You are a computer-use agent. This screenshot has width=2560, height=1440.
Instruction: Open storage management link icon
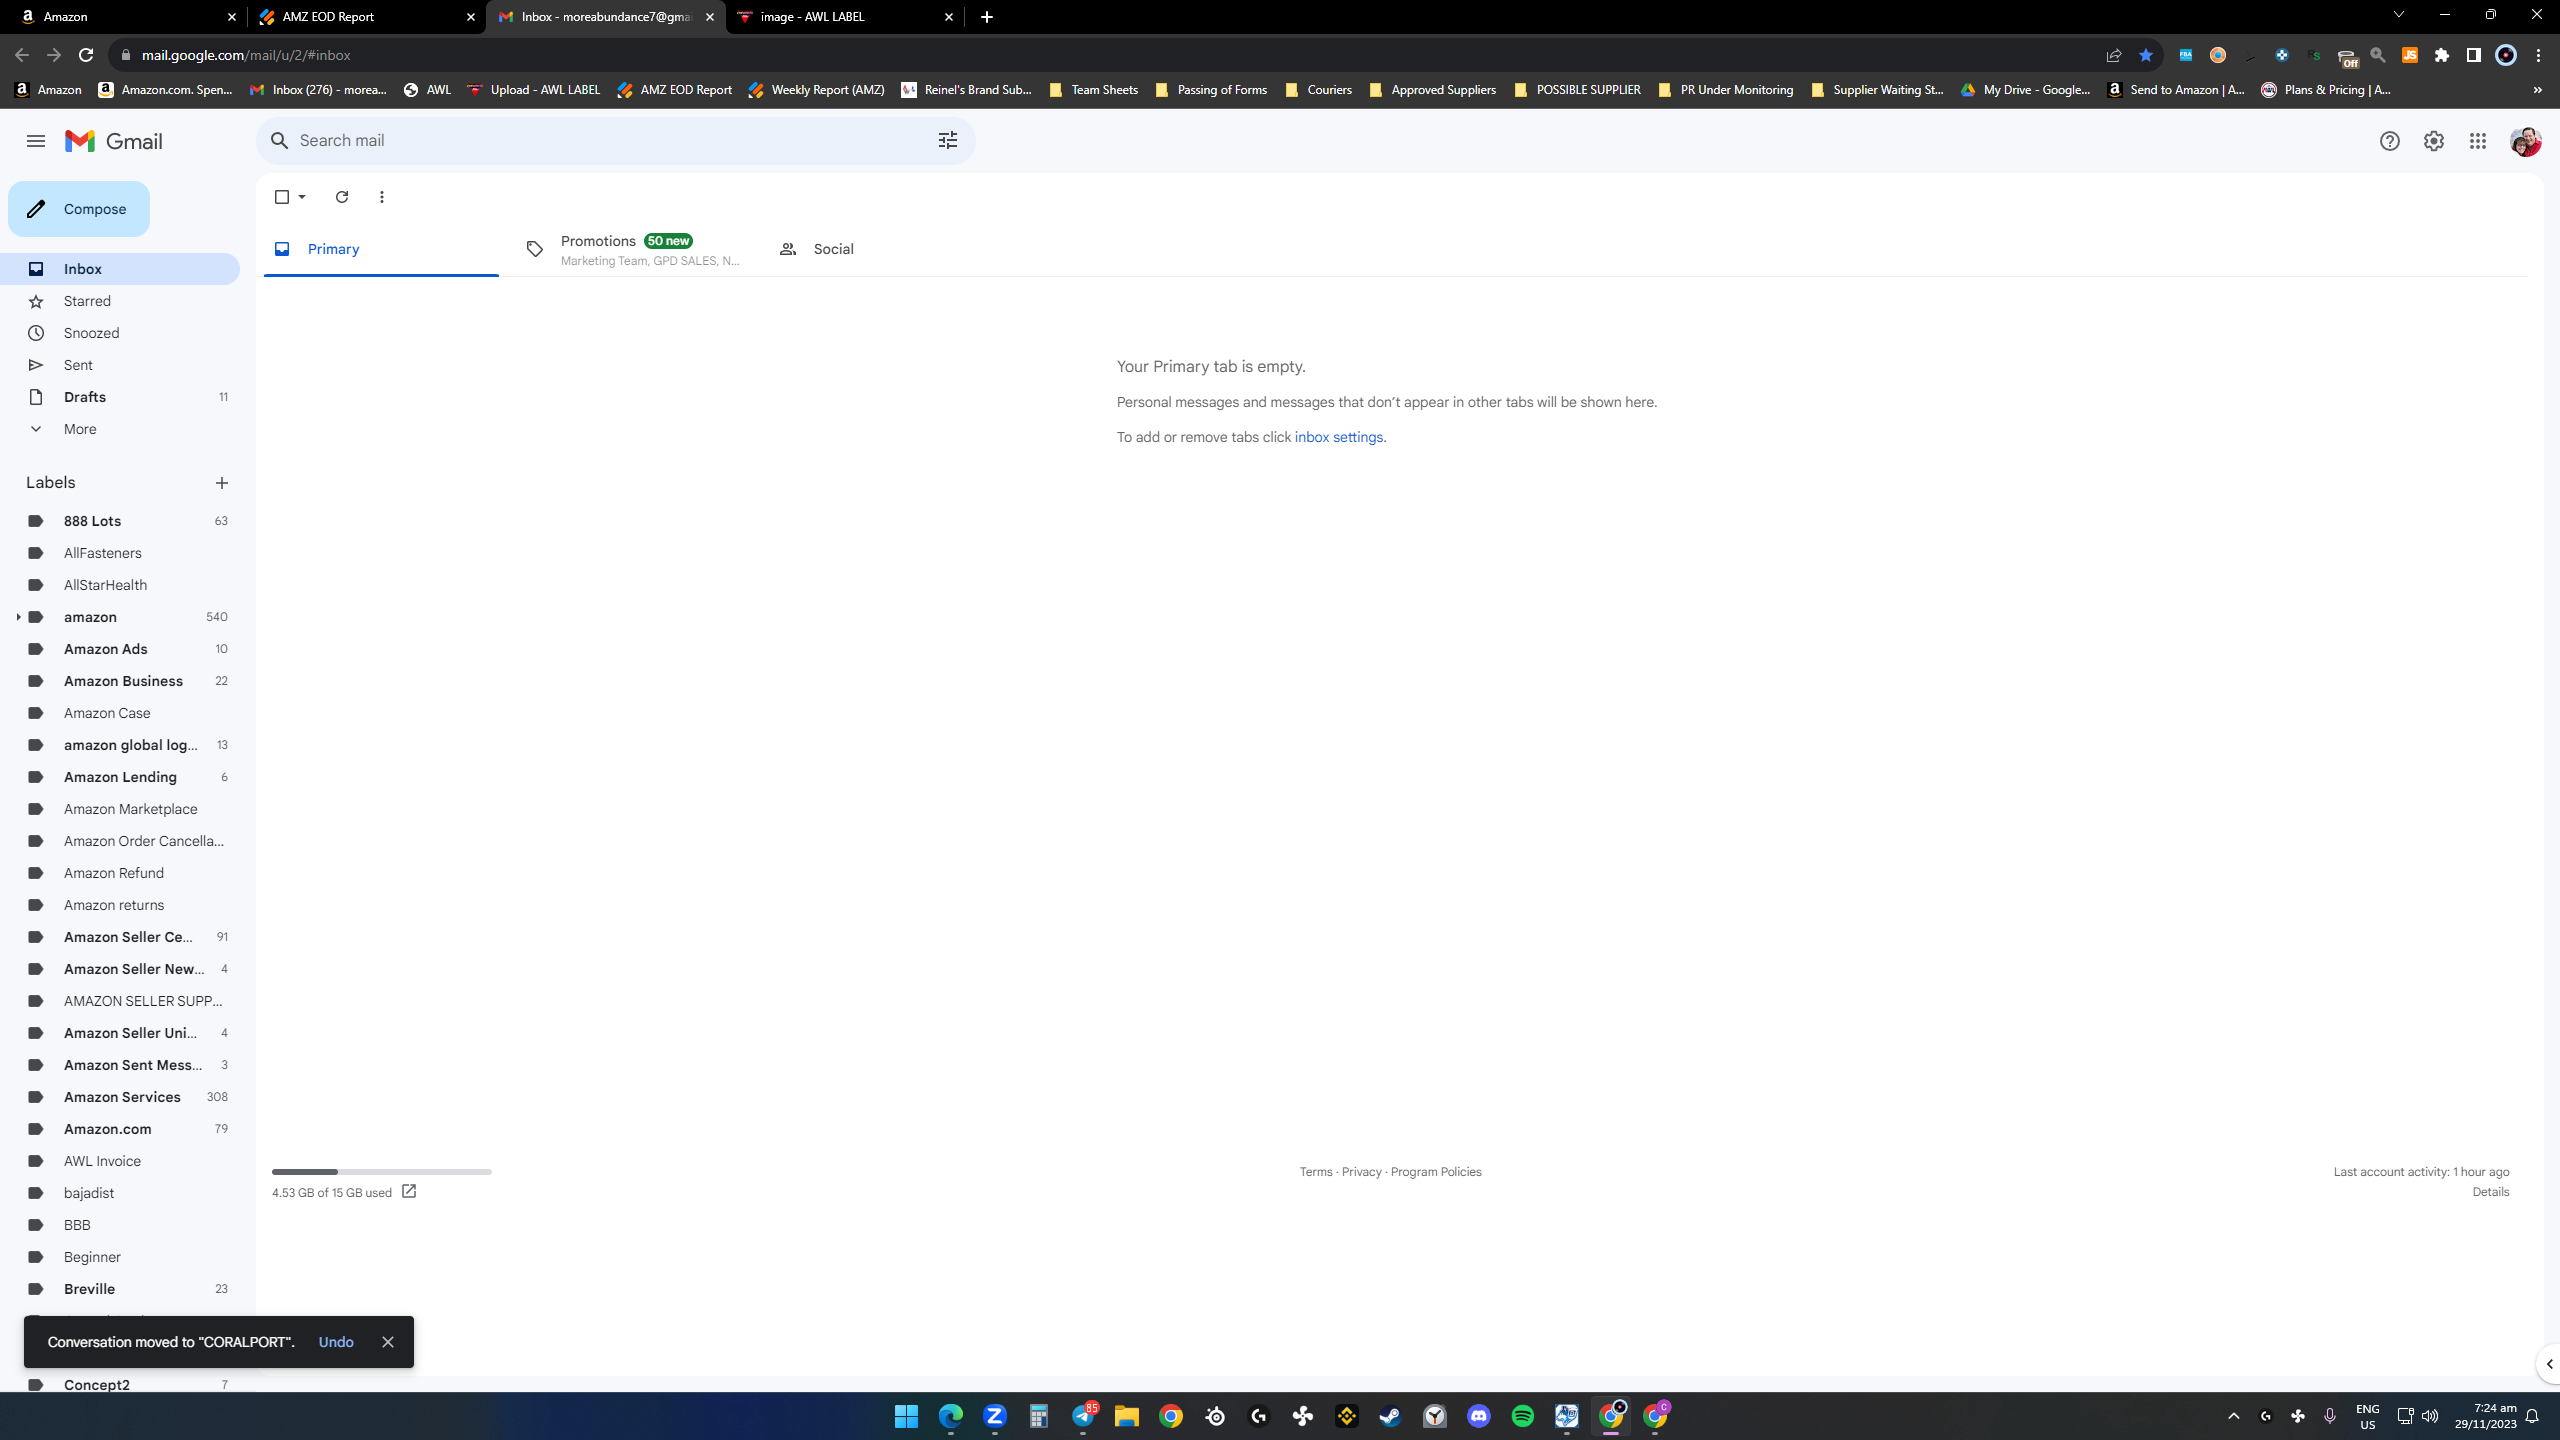point(409,1191)
